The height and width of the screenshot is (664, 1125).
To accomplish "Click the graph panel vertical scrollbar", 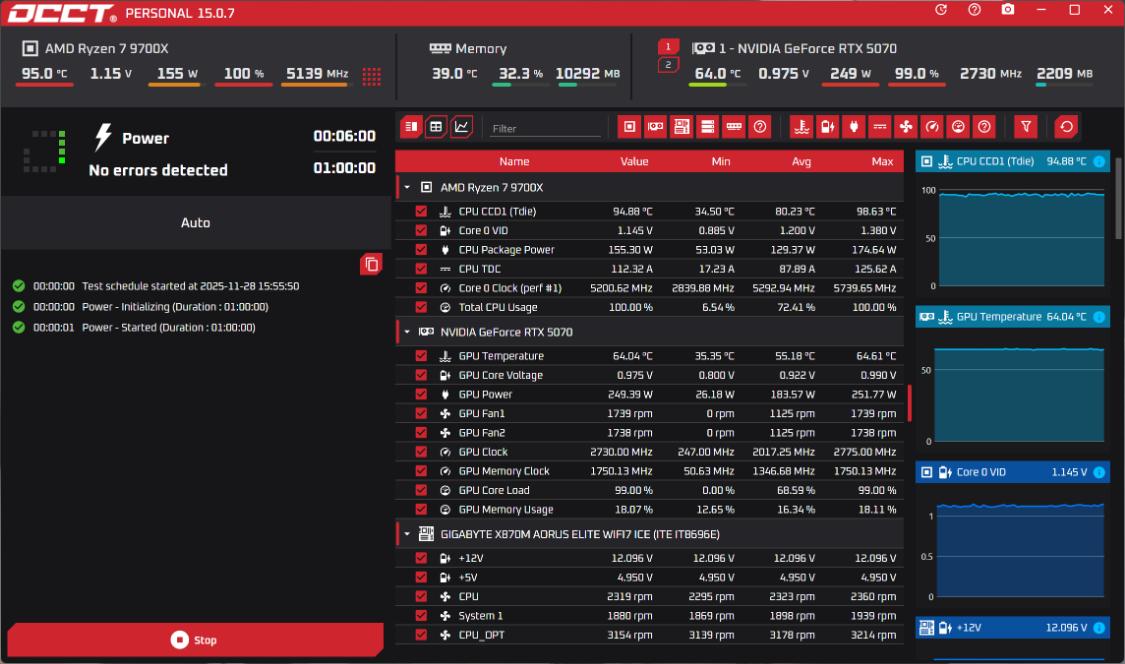I will pos(1118,200).
